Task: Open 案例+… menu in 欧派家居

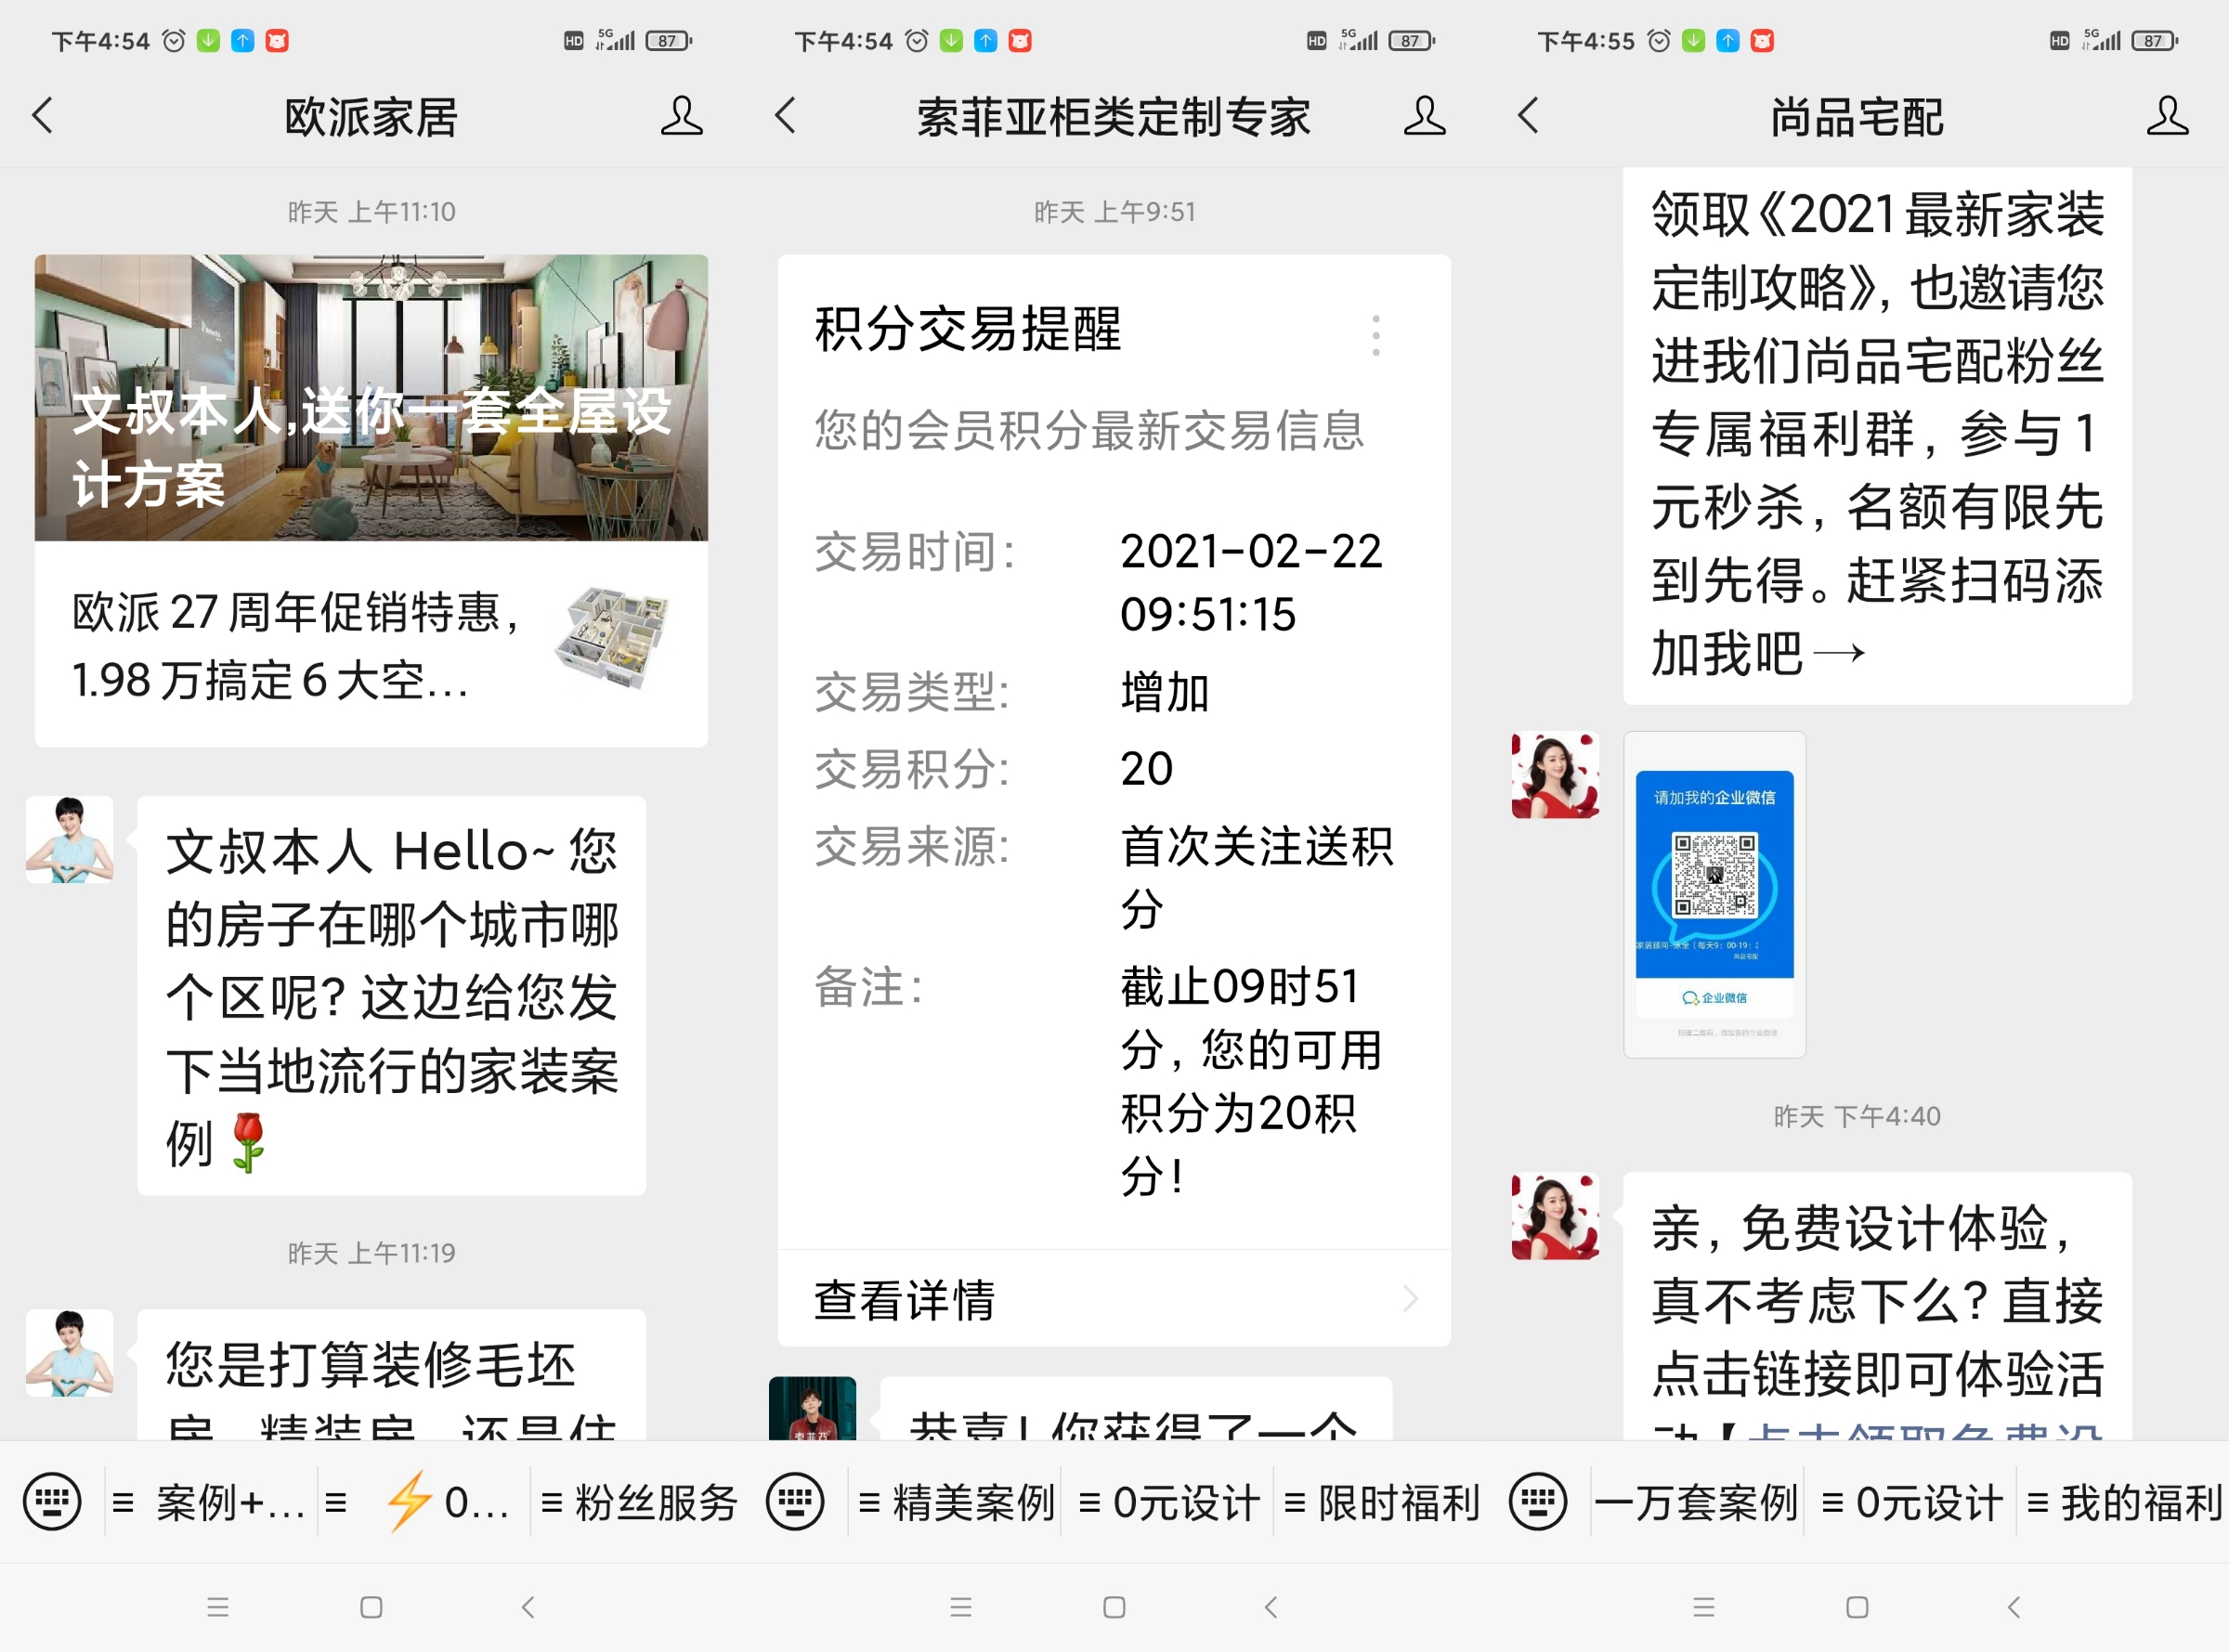Action: click(x=211, y=1502)
